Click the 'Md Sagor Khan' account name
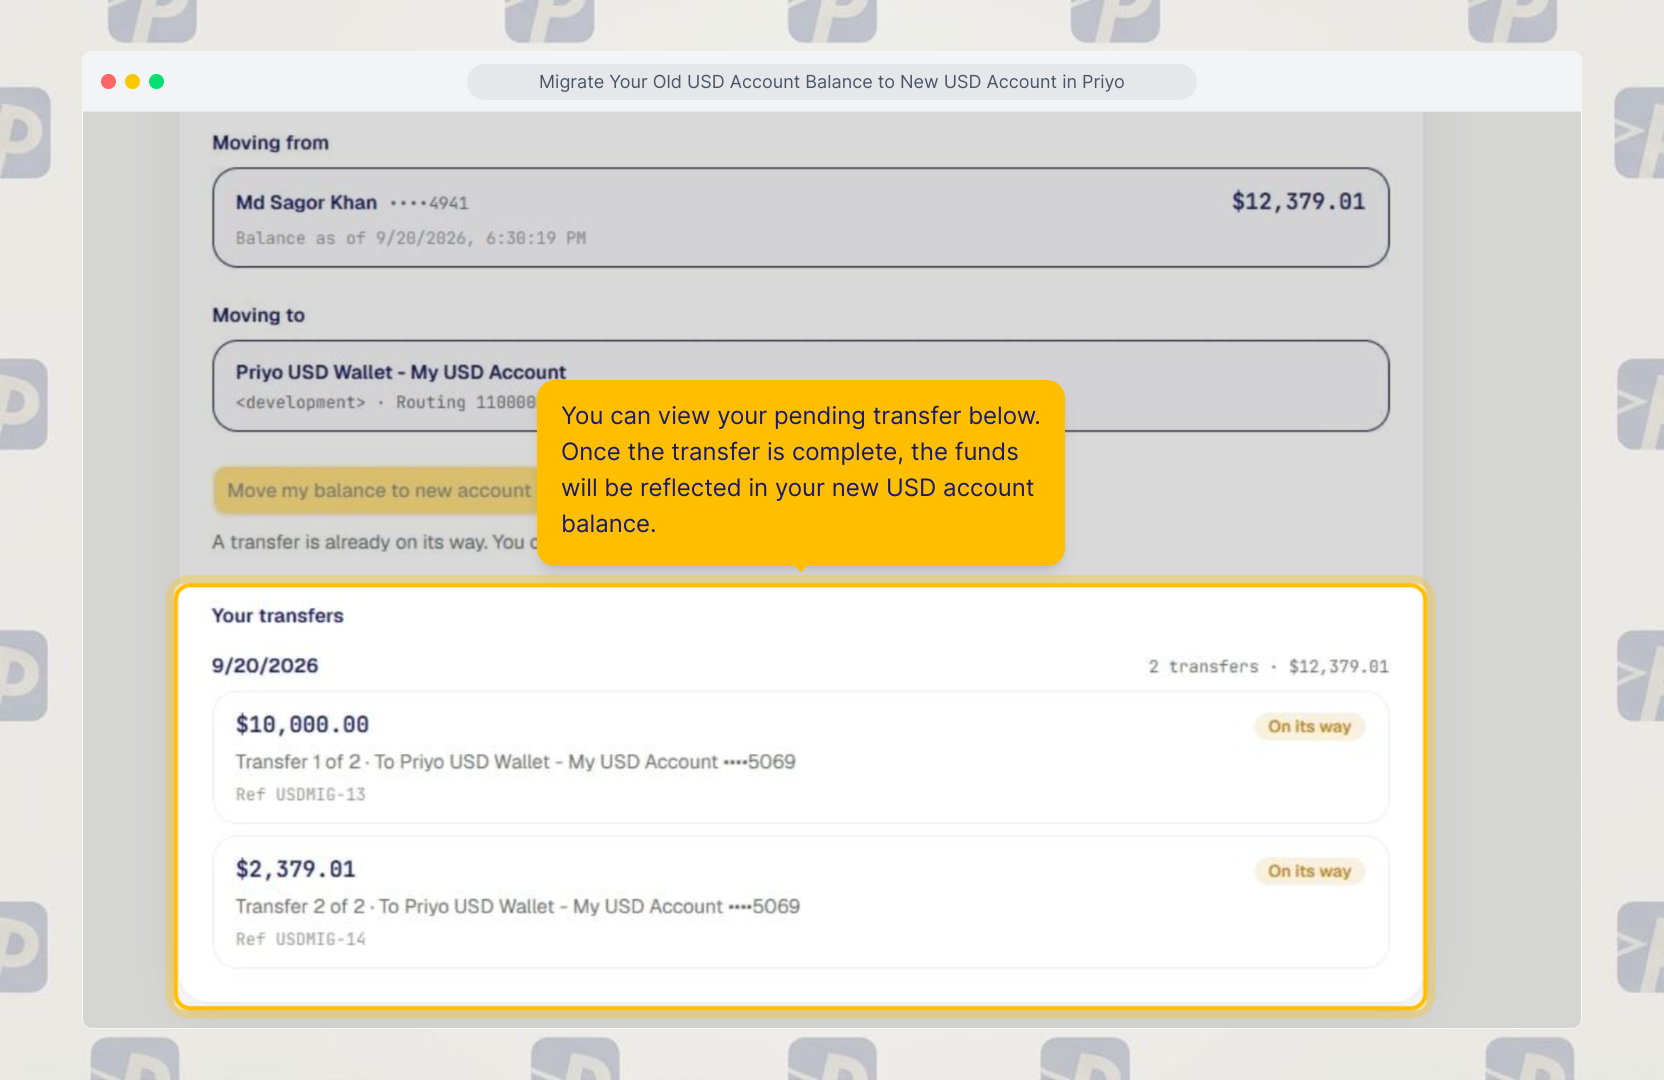The width and height of the screenshot is (1664, 1080). click(306, 203)
